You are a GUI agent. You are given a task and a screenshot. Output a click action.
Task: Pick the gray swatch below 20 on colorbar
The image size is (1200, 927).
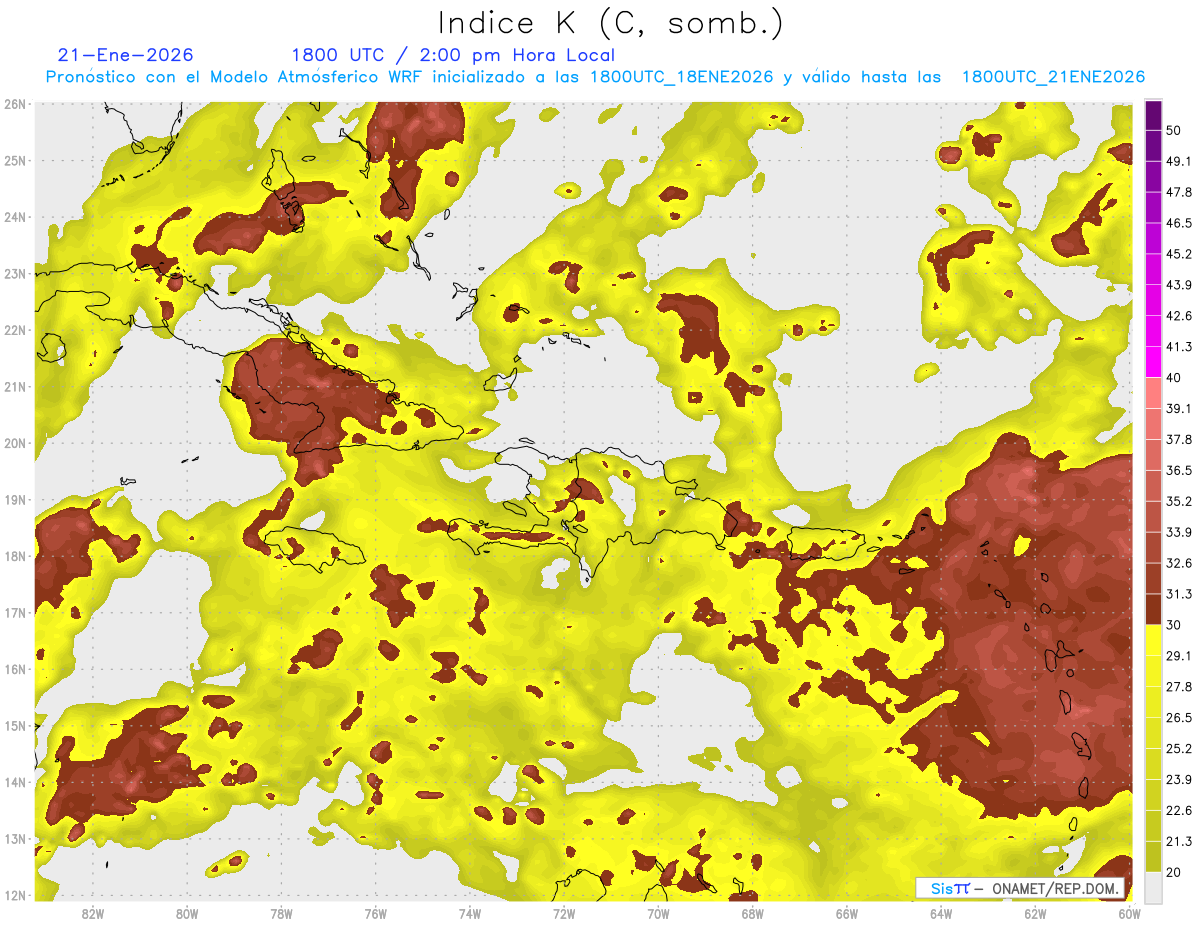pos(1153,887)
